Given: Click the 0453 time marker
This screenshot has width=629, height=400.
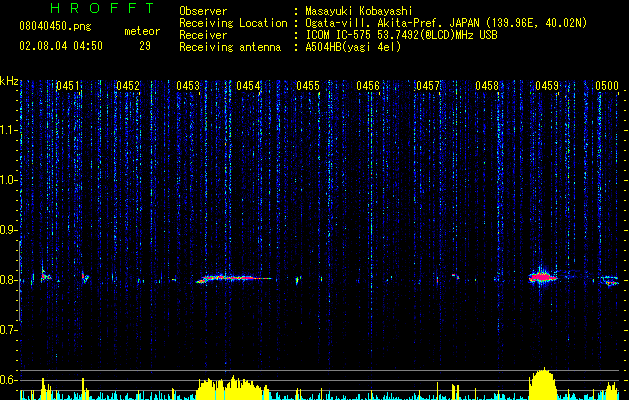Looking at the screenshot, I should pyautogui.click(x=188, y=86).
